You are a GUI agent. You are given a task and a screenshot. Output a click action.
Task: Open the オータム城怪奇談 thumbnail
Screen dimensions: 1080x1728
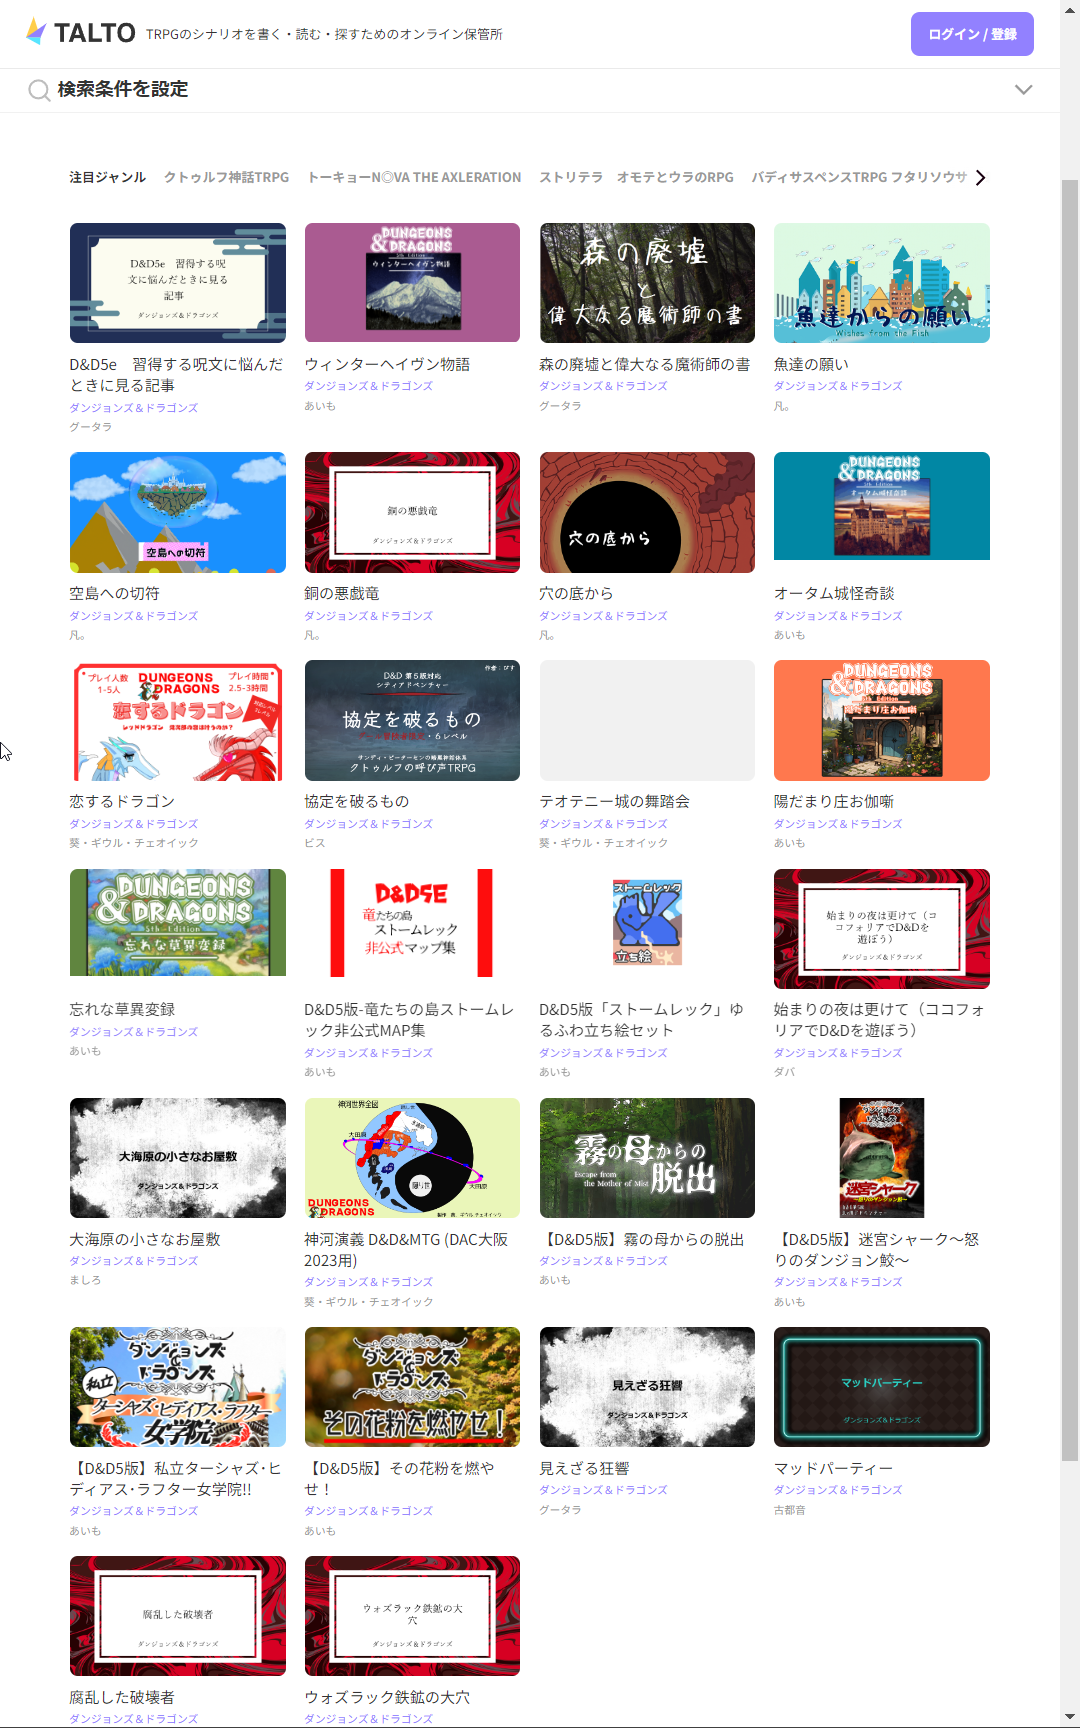click(x=882, y=506)
